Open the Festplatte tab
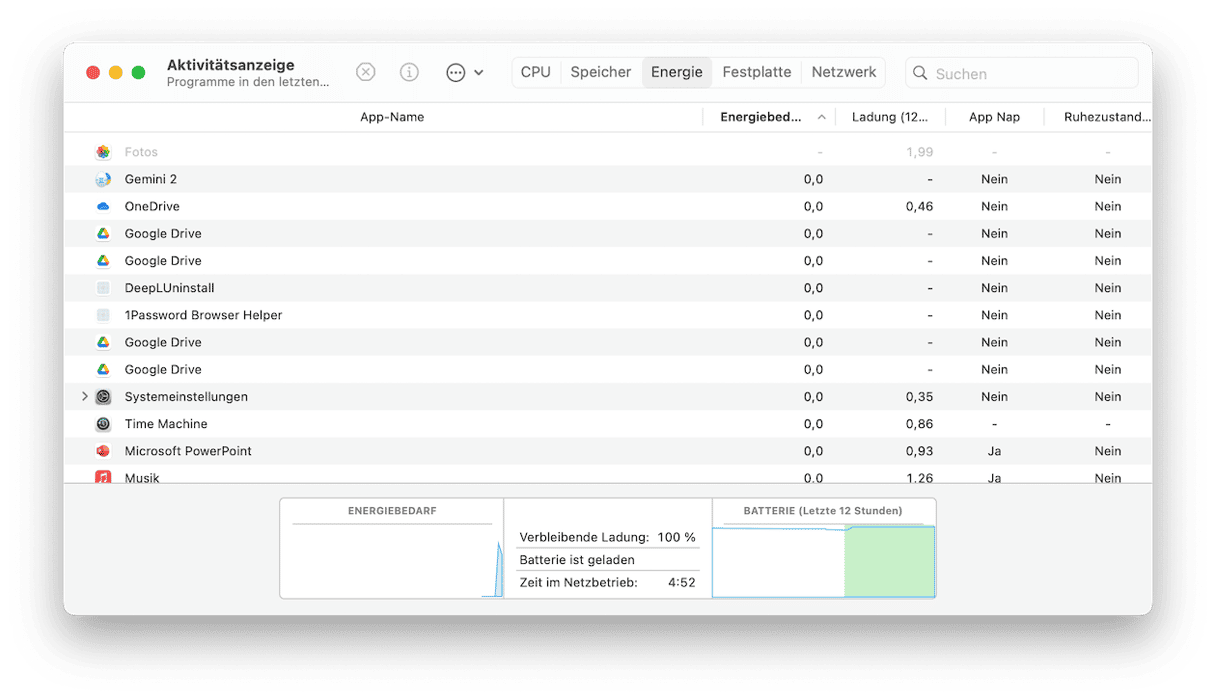 pyautogui.click(x=757, y=72)
